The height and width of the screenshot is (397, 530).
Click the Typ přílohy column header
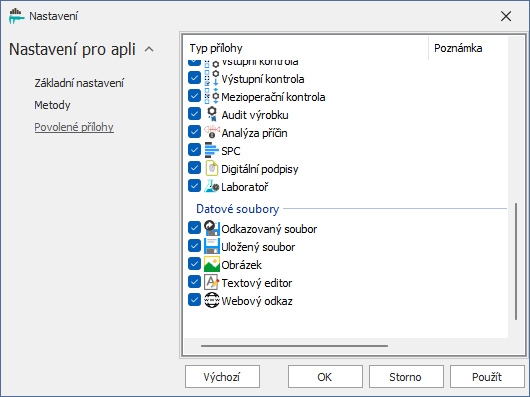(306, 48)
